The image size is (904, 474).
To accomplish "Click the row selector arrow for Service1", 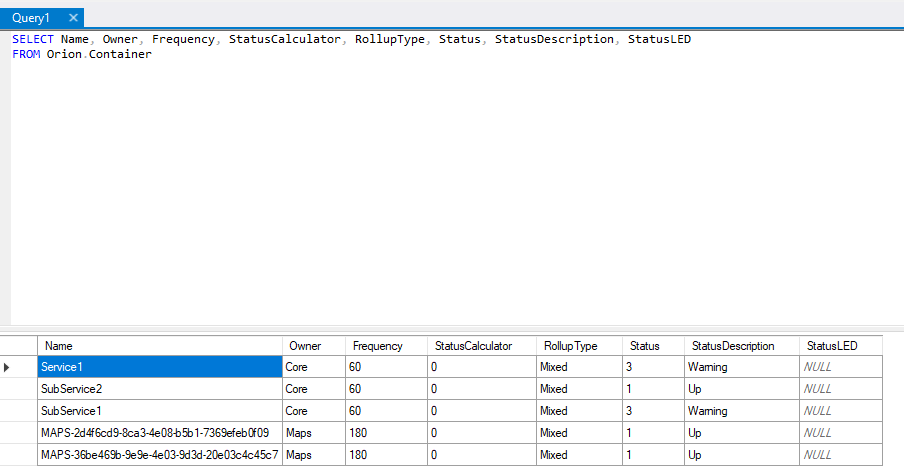I will pos(6,367).
